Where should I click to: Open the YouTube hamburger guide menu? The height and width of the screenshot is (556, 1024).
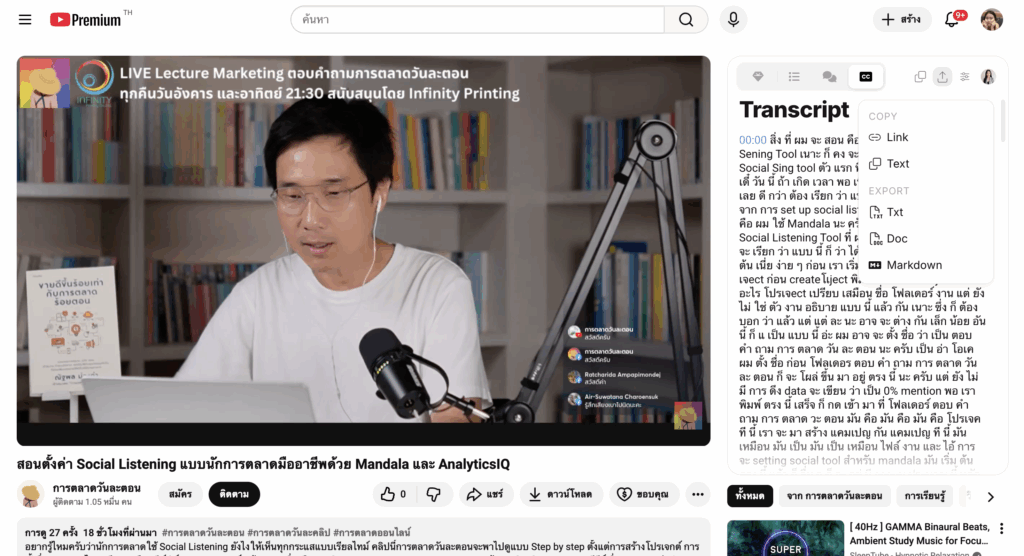click(x=25, y=20)
